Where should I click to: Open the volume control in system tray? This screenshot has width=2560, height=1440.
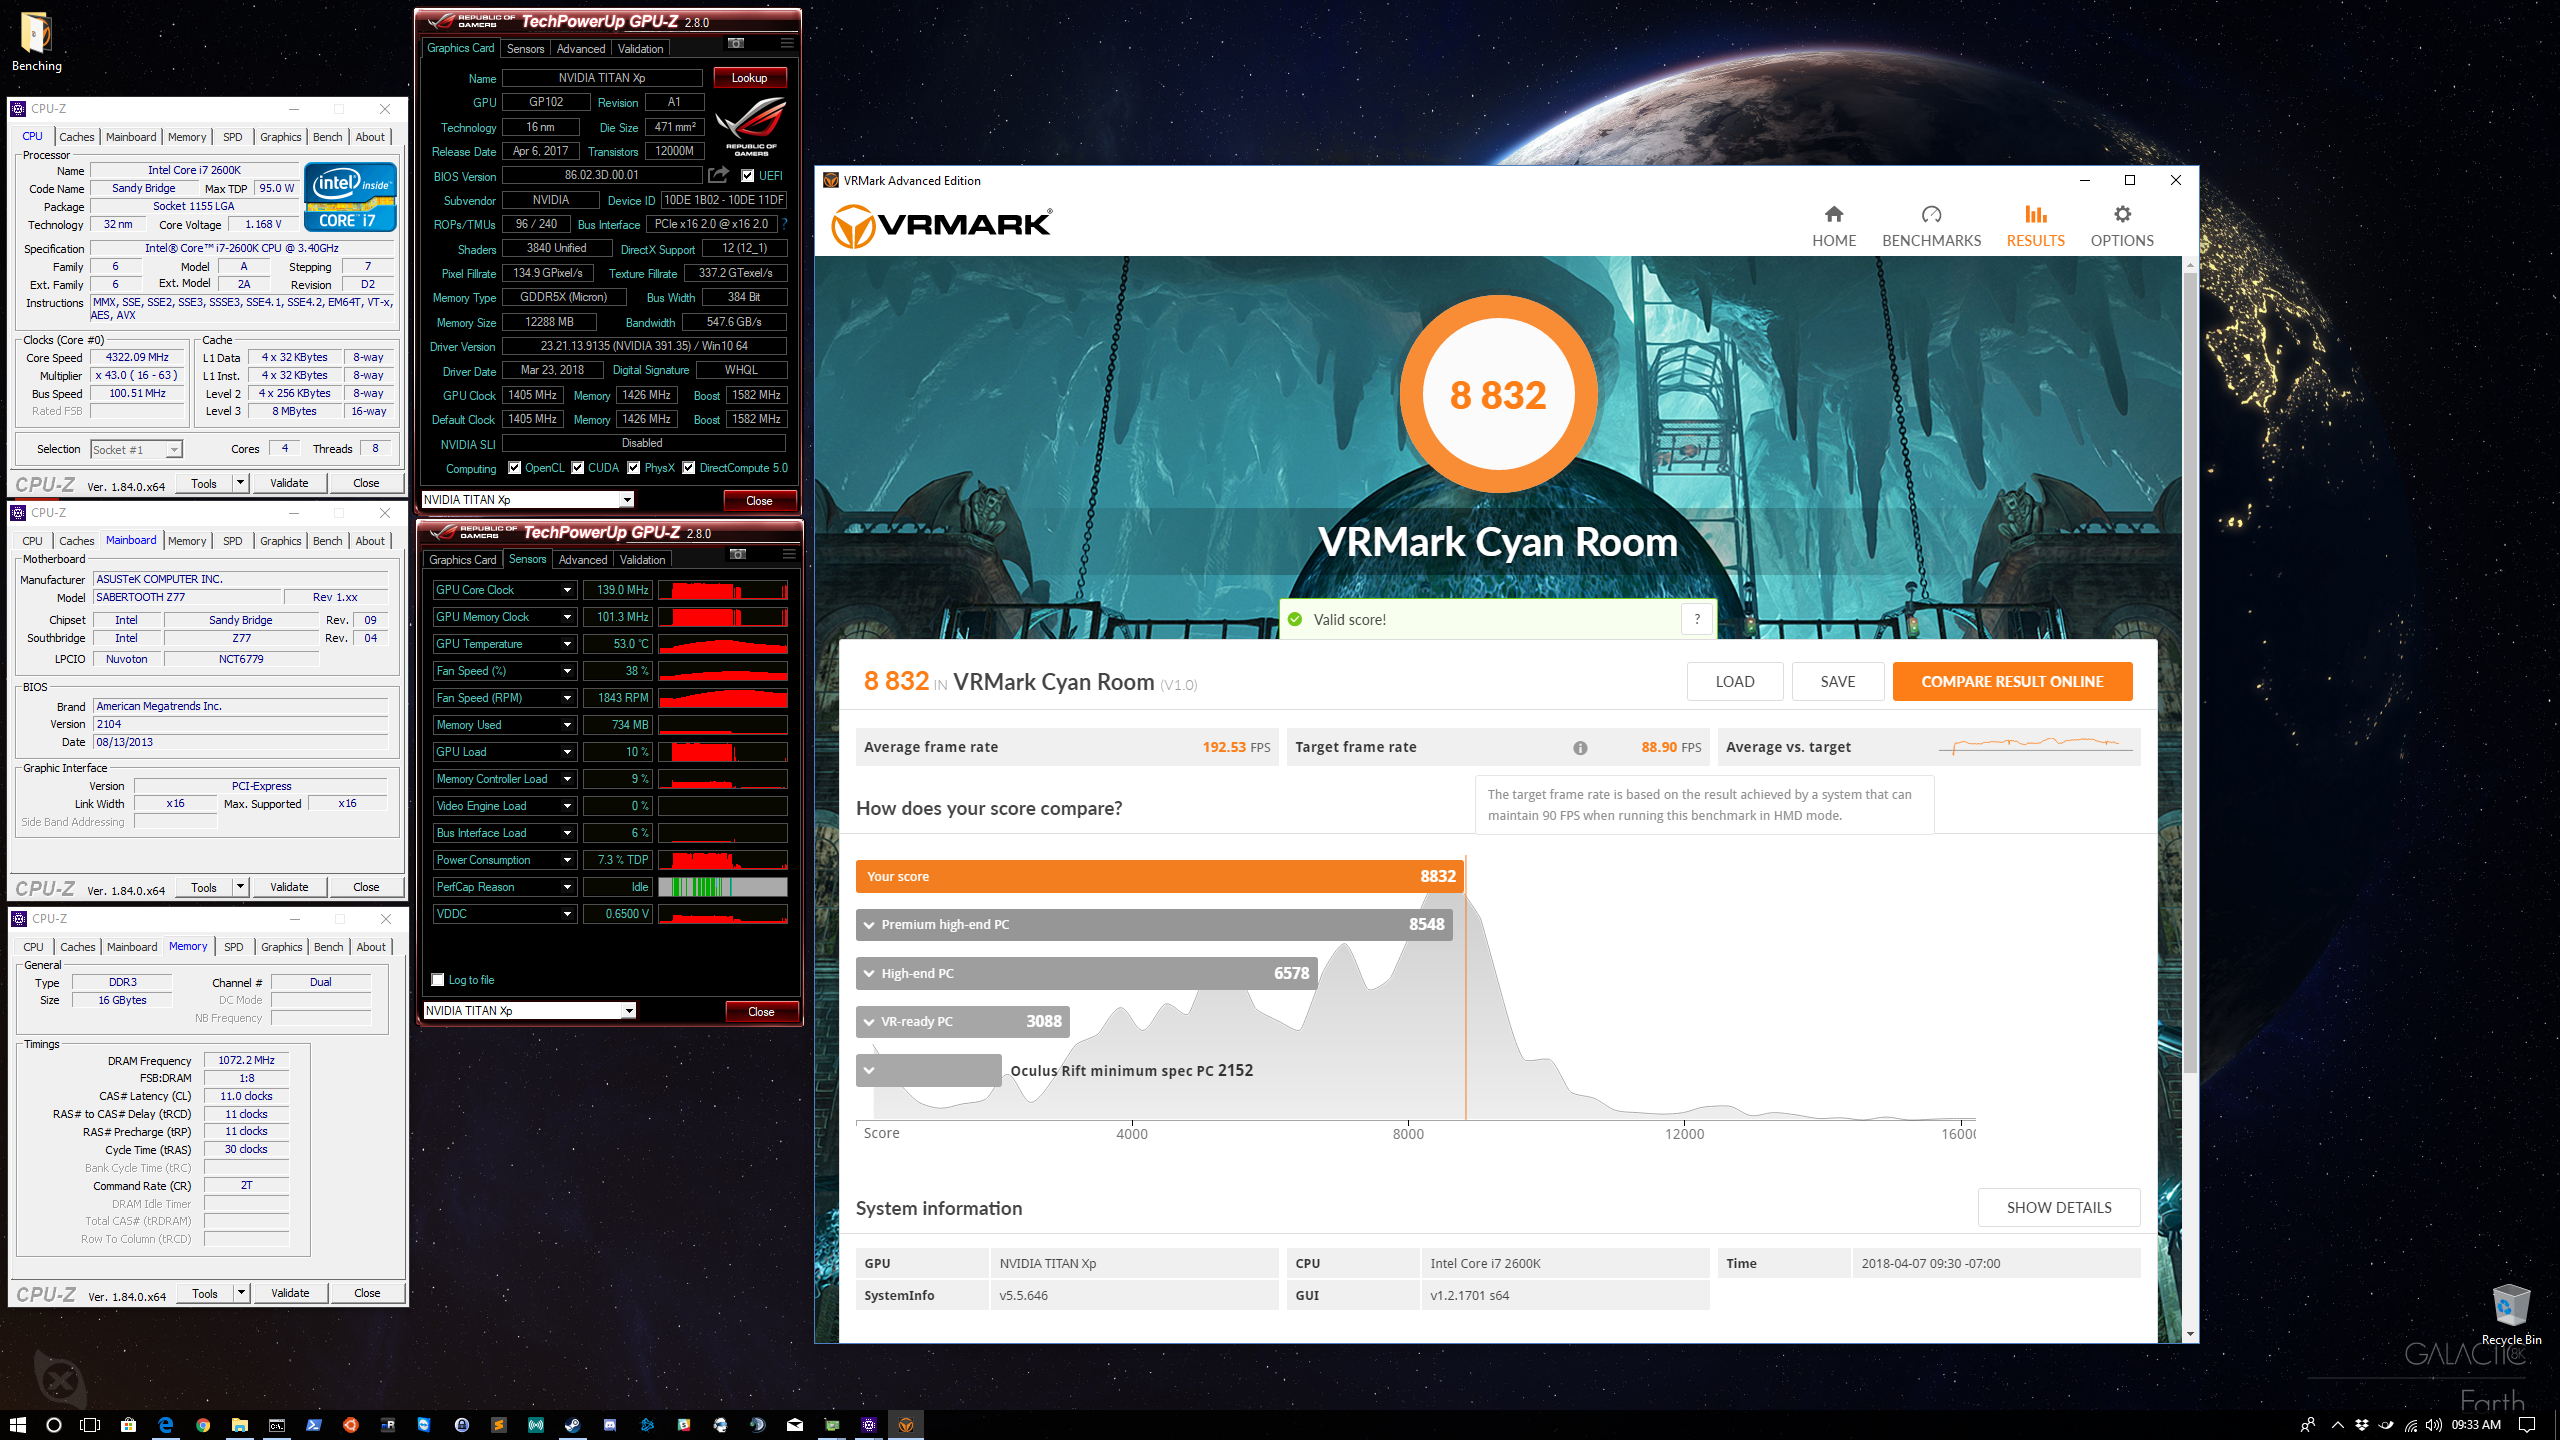[2433, 1425]
